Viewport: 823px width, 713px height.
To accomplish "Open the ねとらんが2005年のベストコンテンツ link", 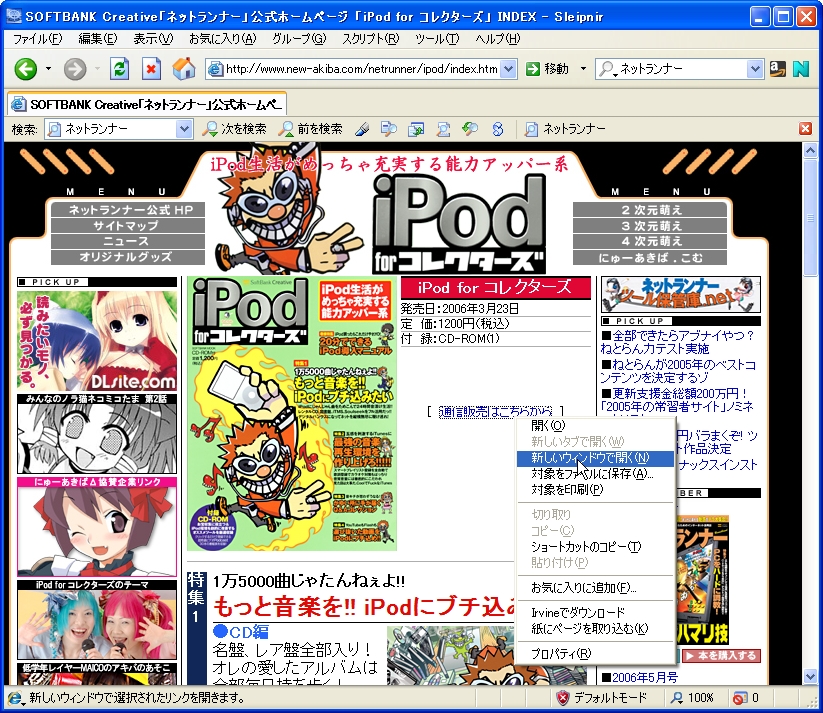I will pos(678,371).
